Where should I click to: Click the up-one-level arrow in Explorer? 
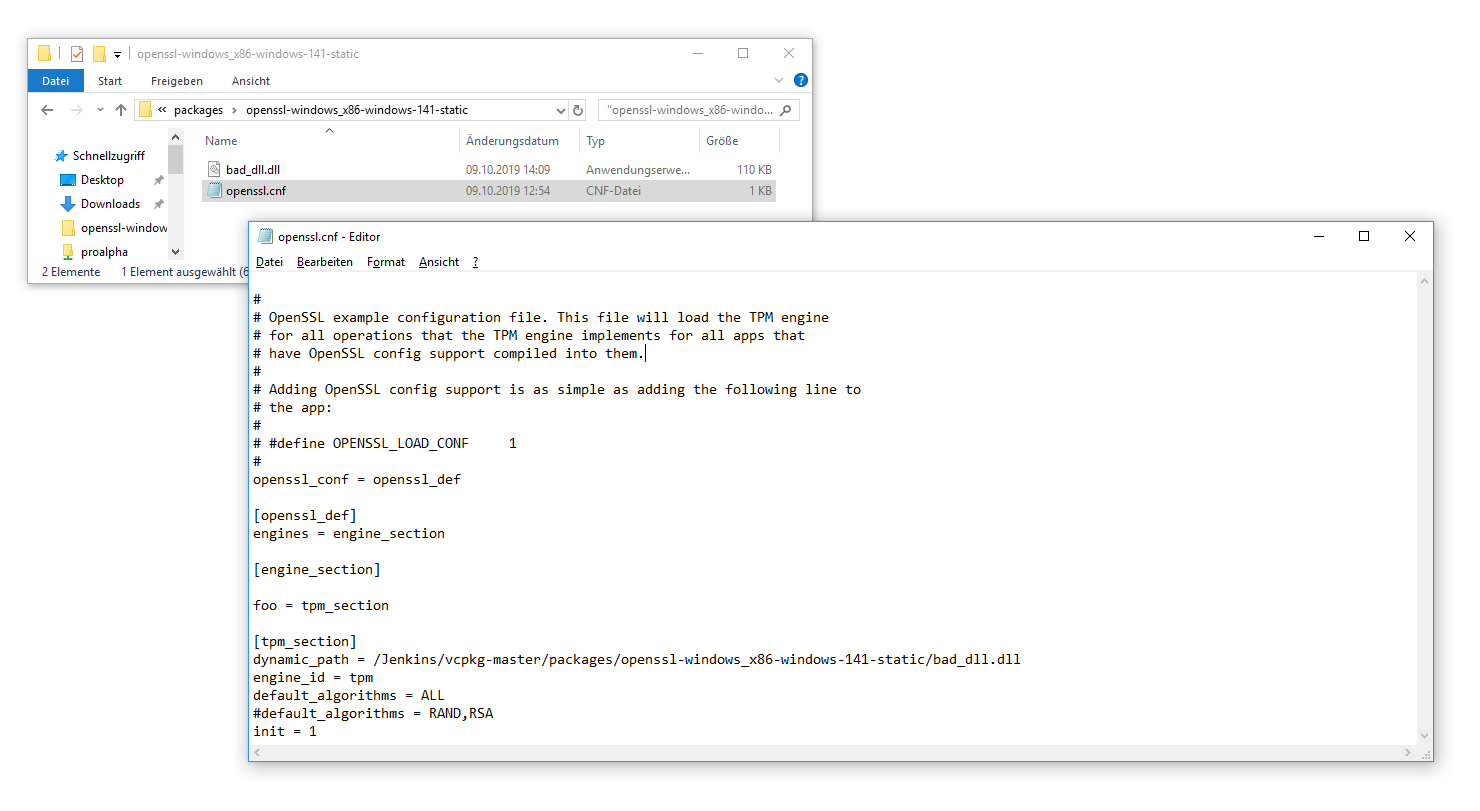click(x=121, y=110)
